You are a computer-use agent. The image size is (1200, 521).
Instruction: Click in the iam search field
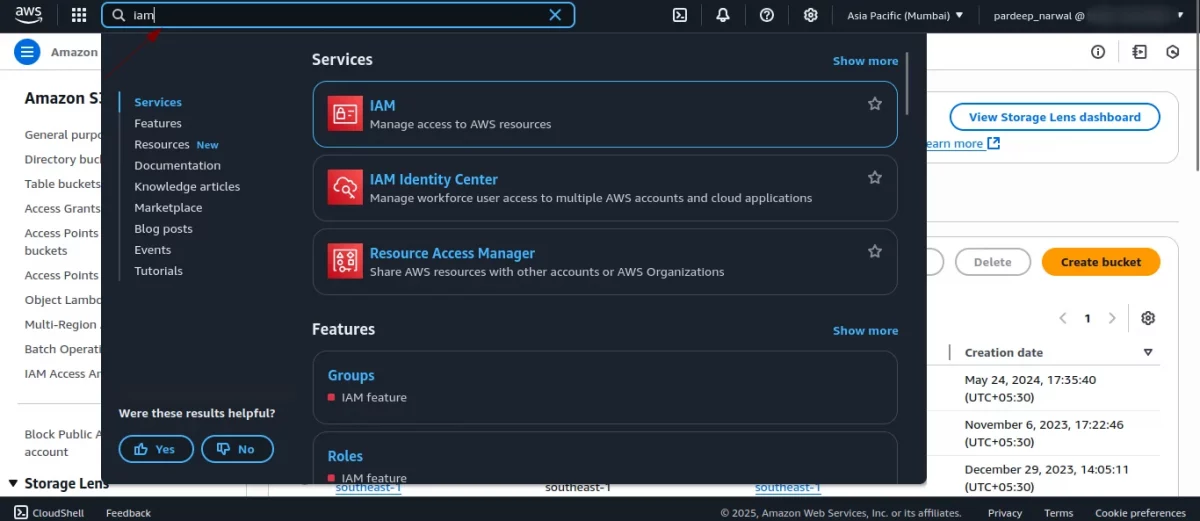pyautogui.click(x=338, y=15)
